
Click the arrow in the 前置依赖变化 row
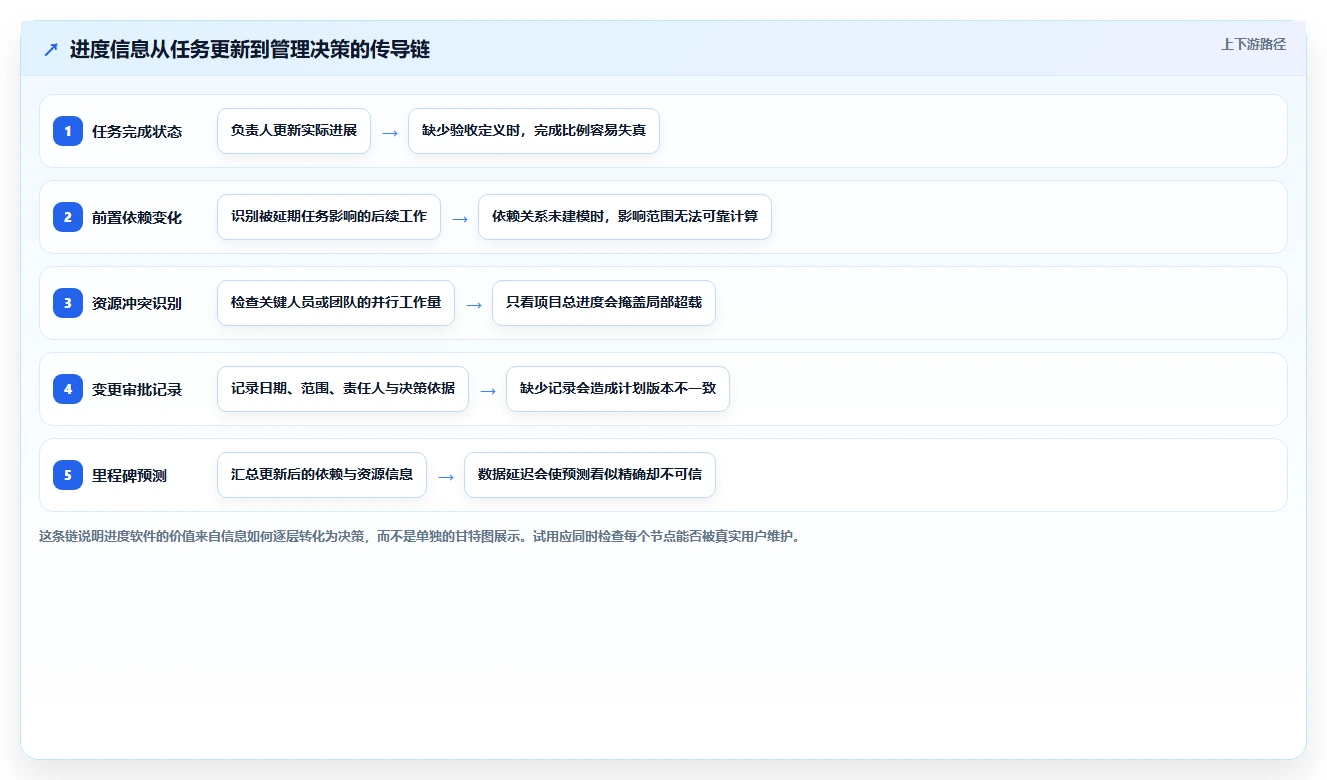click(x=460, y=218)
